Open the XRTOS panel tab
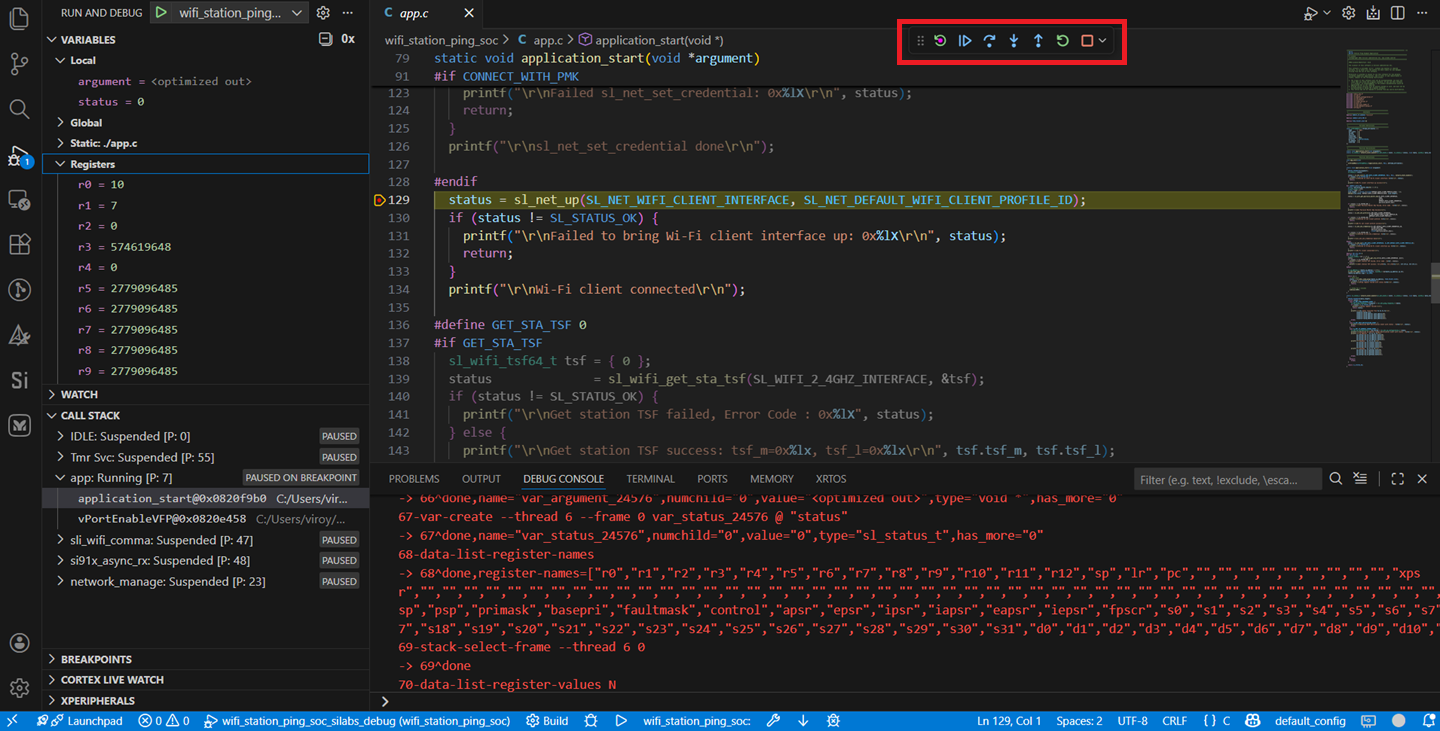 point(830,478)
